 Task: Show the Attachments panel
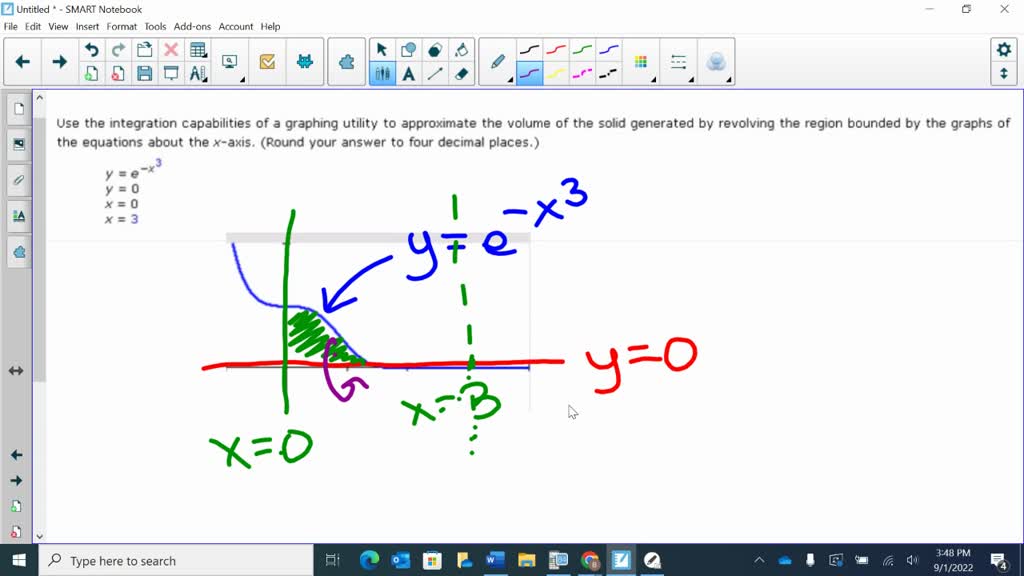click(x=18, y=180)
